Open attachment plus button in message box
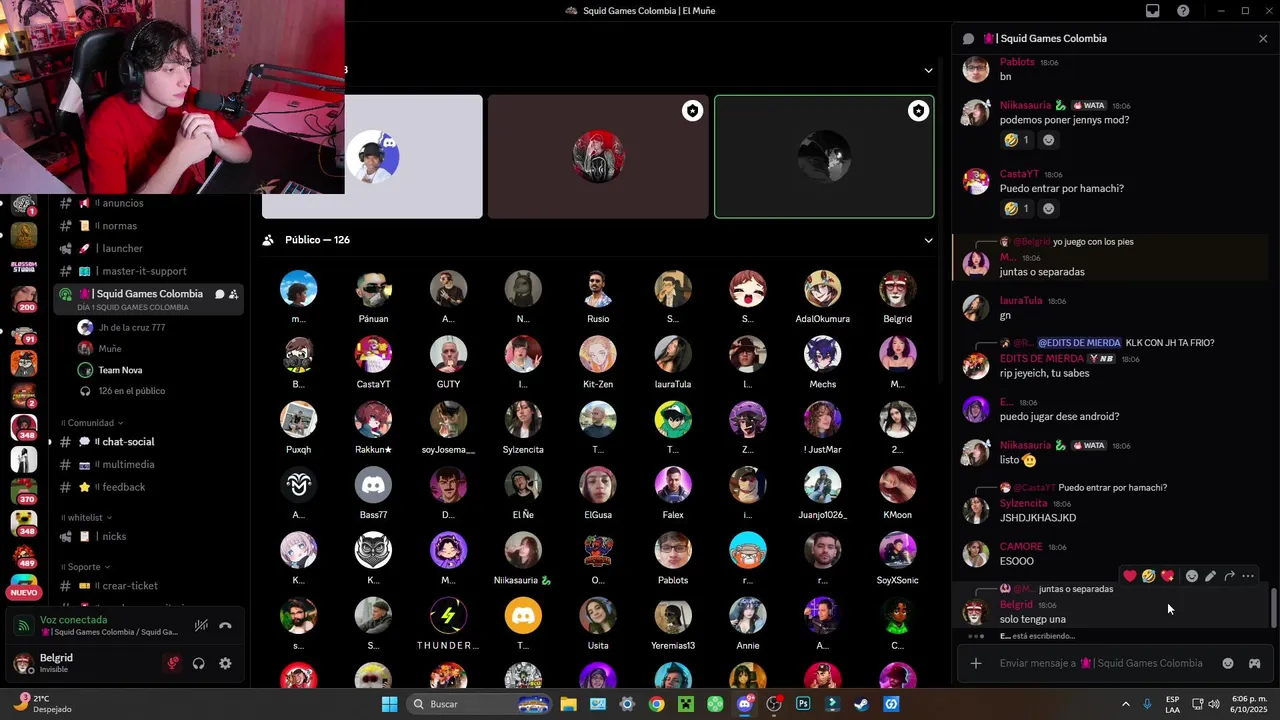 976,663
